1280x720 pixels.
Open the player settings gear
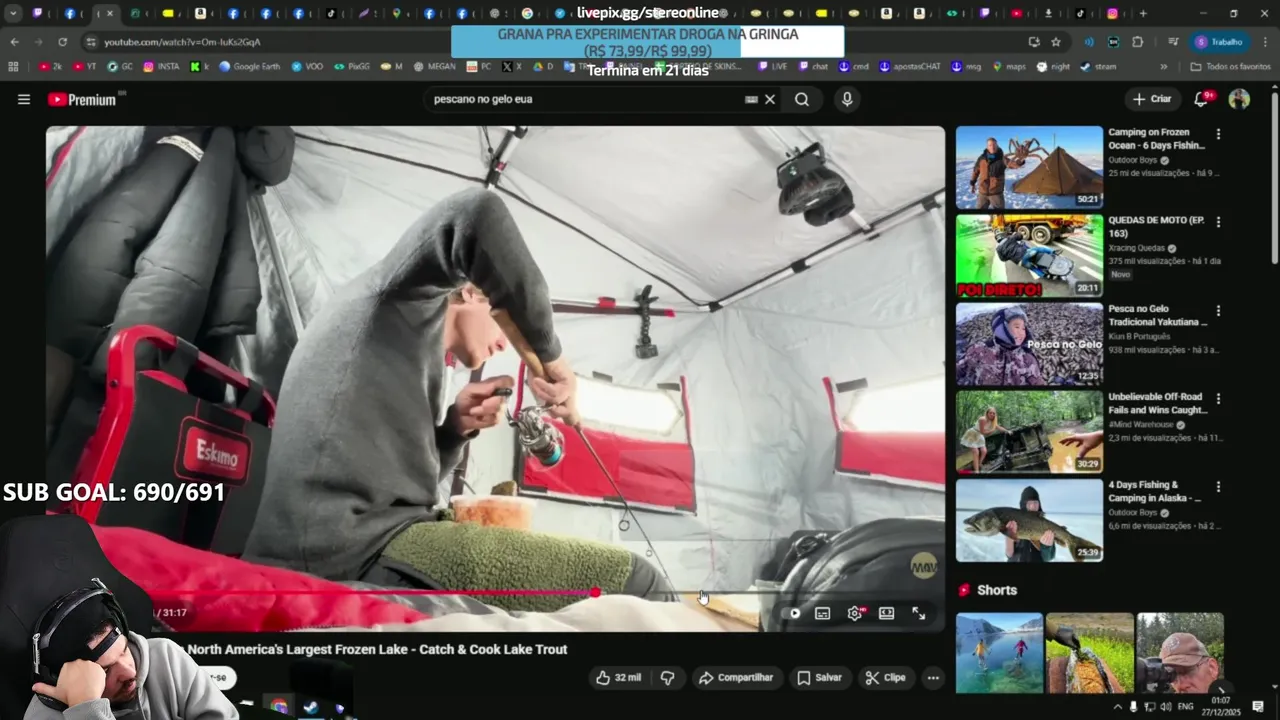854,614
